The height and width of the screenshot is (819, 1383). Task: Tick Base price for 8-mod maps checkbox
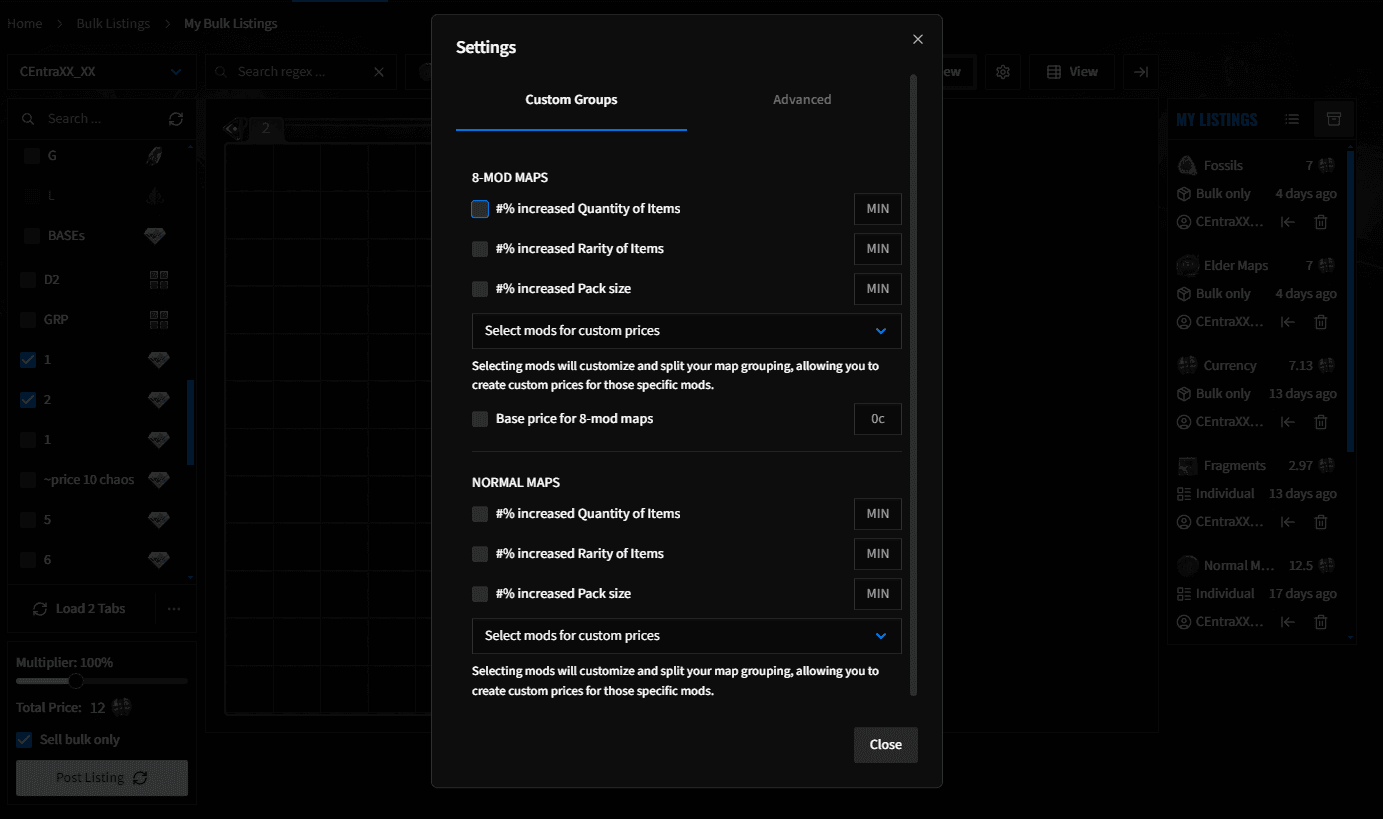pyautogui.click(x=480, y=419)
